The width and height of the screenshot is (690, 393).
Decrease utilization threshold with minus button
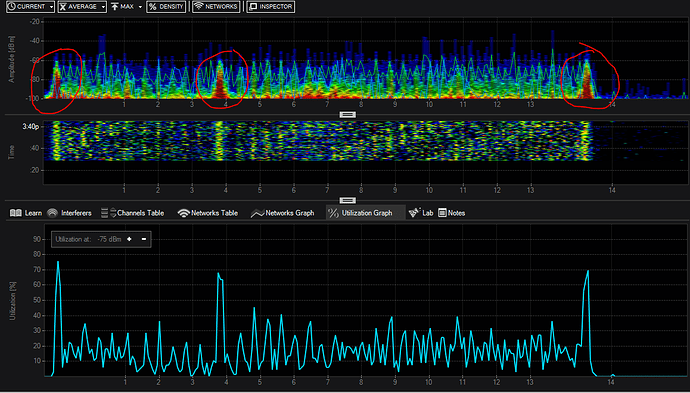pyautogui.click(x=144, y=239)
